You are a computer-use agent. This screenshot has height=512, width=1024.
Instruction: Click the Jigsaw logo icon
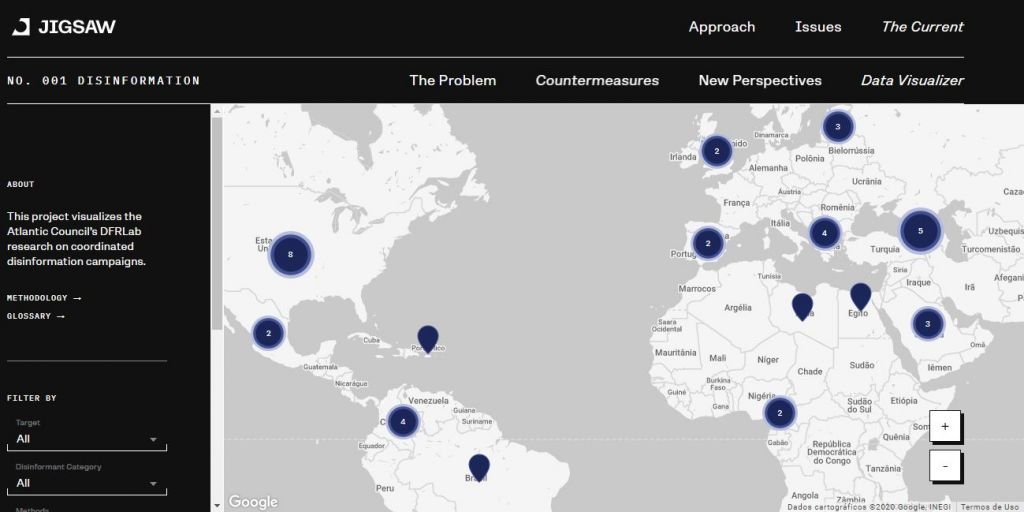click(21, 27)
